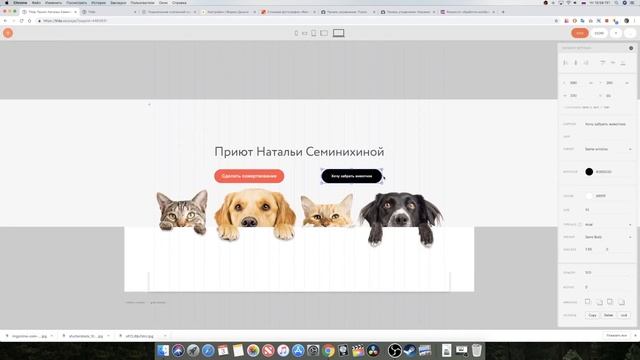
Task: Select heading 'Приют Натальи Семинихиной' on canvas
Action: click(299, 152)
